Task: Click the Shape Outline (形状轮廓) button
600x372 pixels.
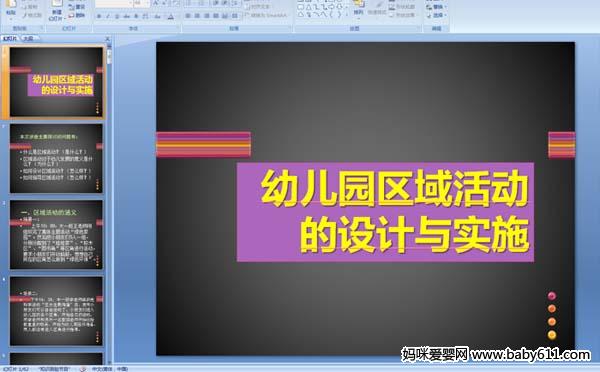Action: (402, 7)
